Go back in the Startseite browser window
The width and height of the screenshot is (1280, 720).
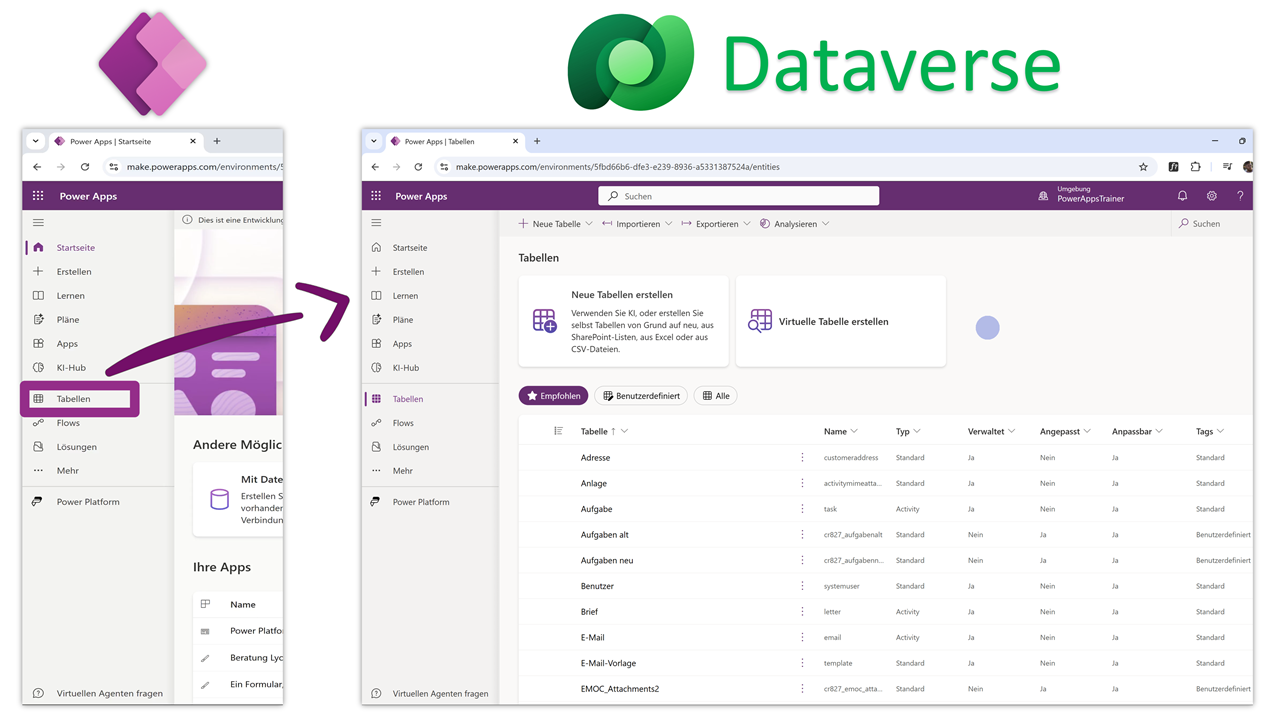37,167
